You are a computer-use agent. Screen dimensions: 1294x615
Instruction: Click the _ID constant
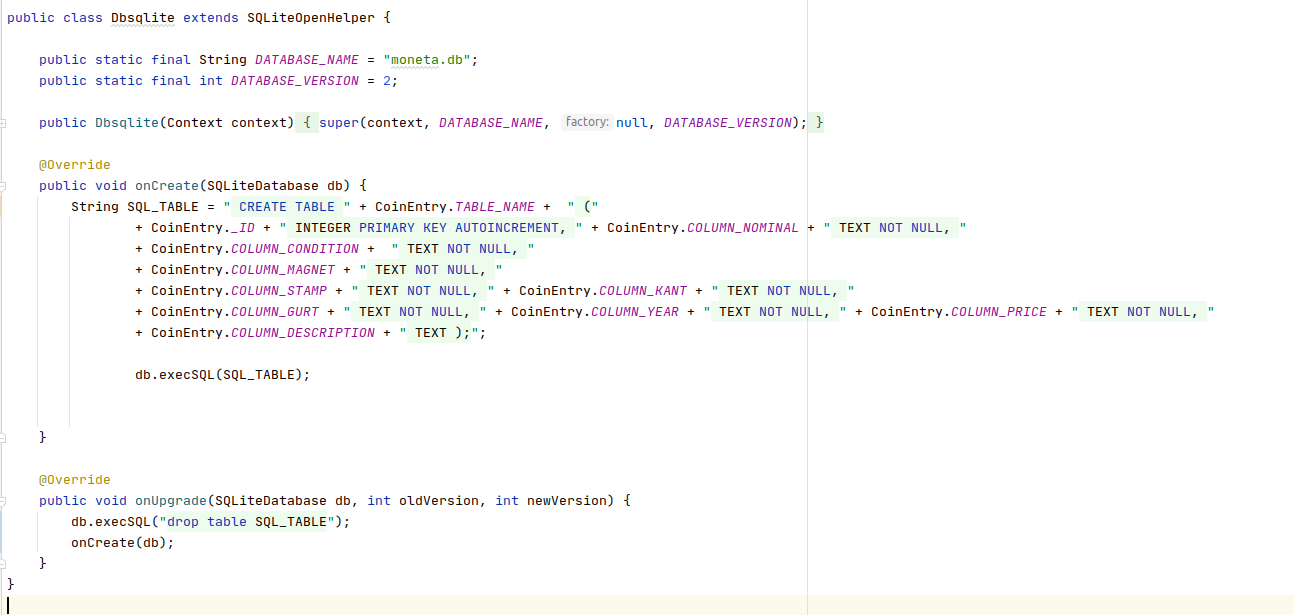243,228
